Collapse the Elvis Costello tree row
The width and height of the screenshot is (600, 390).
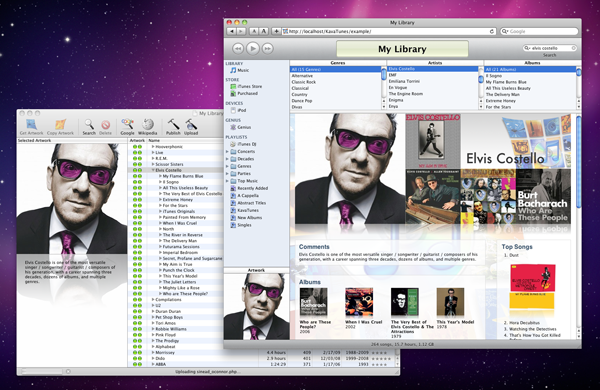[x=153, y=170]
